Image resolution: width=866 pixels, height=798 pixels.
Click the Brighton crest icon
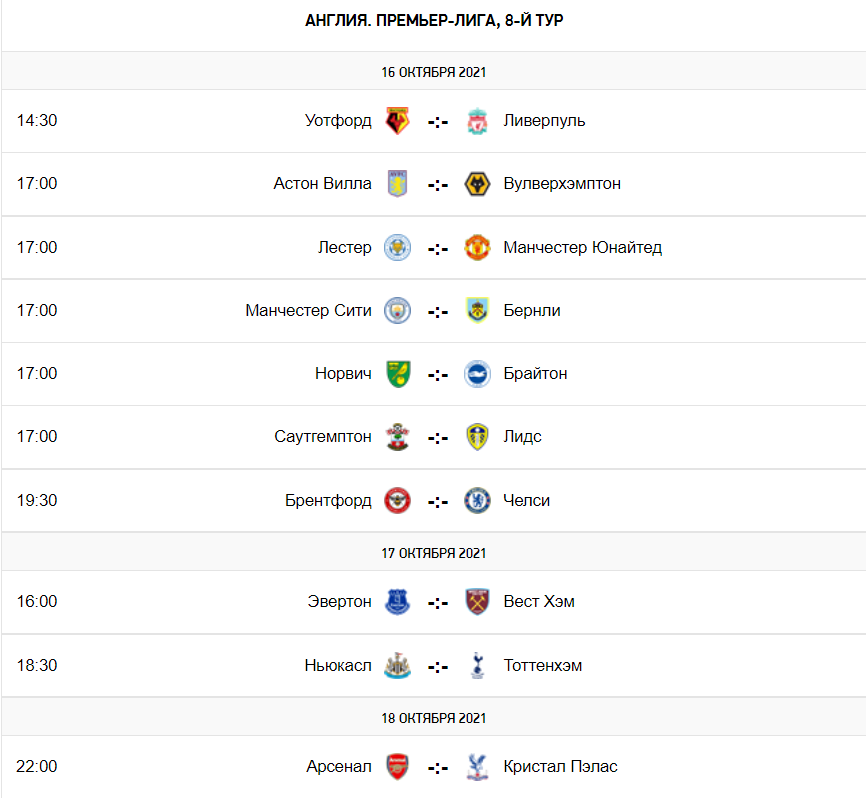[477, 373]
